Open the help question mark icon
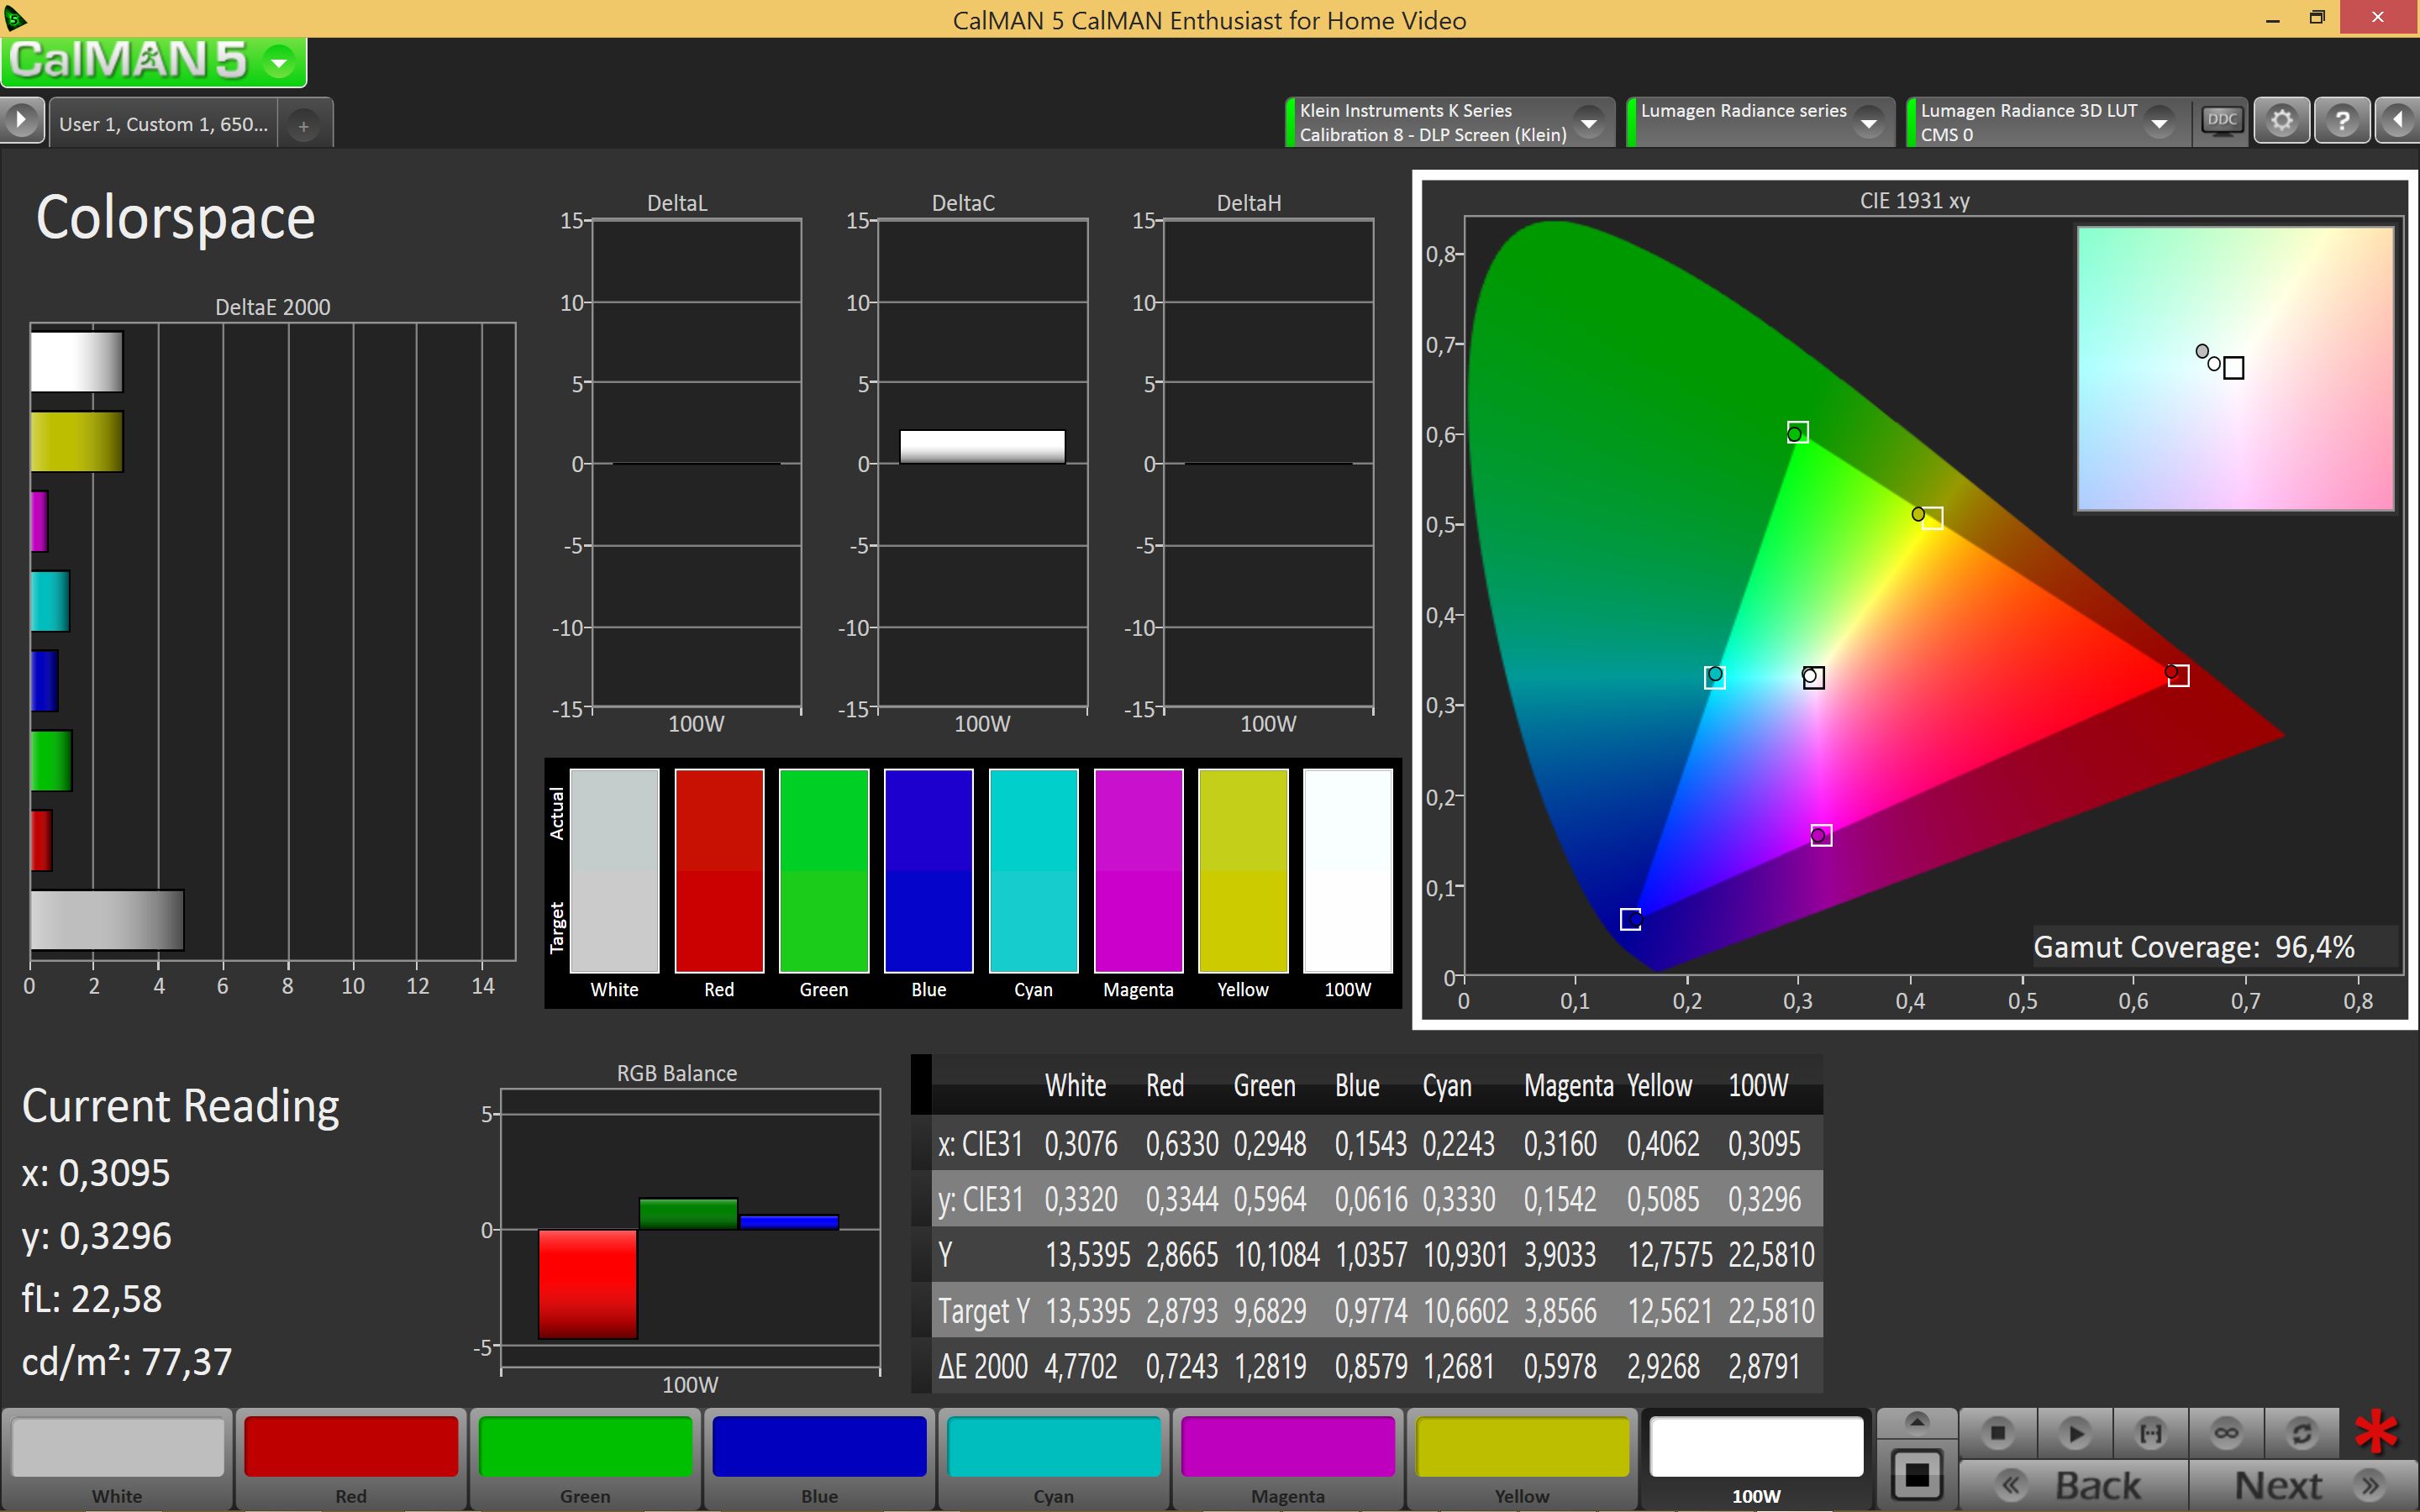Image resolution: width=2420 pixels, height=1512 pixels. point(2342,121)
